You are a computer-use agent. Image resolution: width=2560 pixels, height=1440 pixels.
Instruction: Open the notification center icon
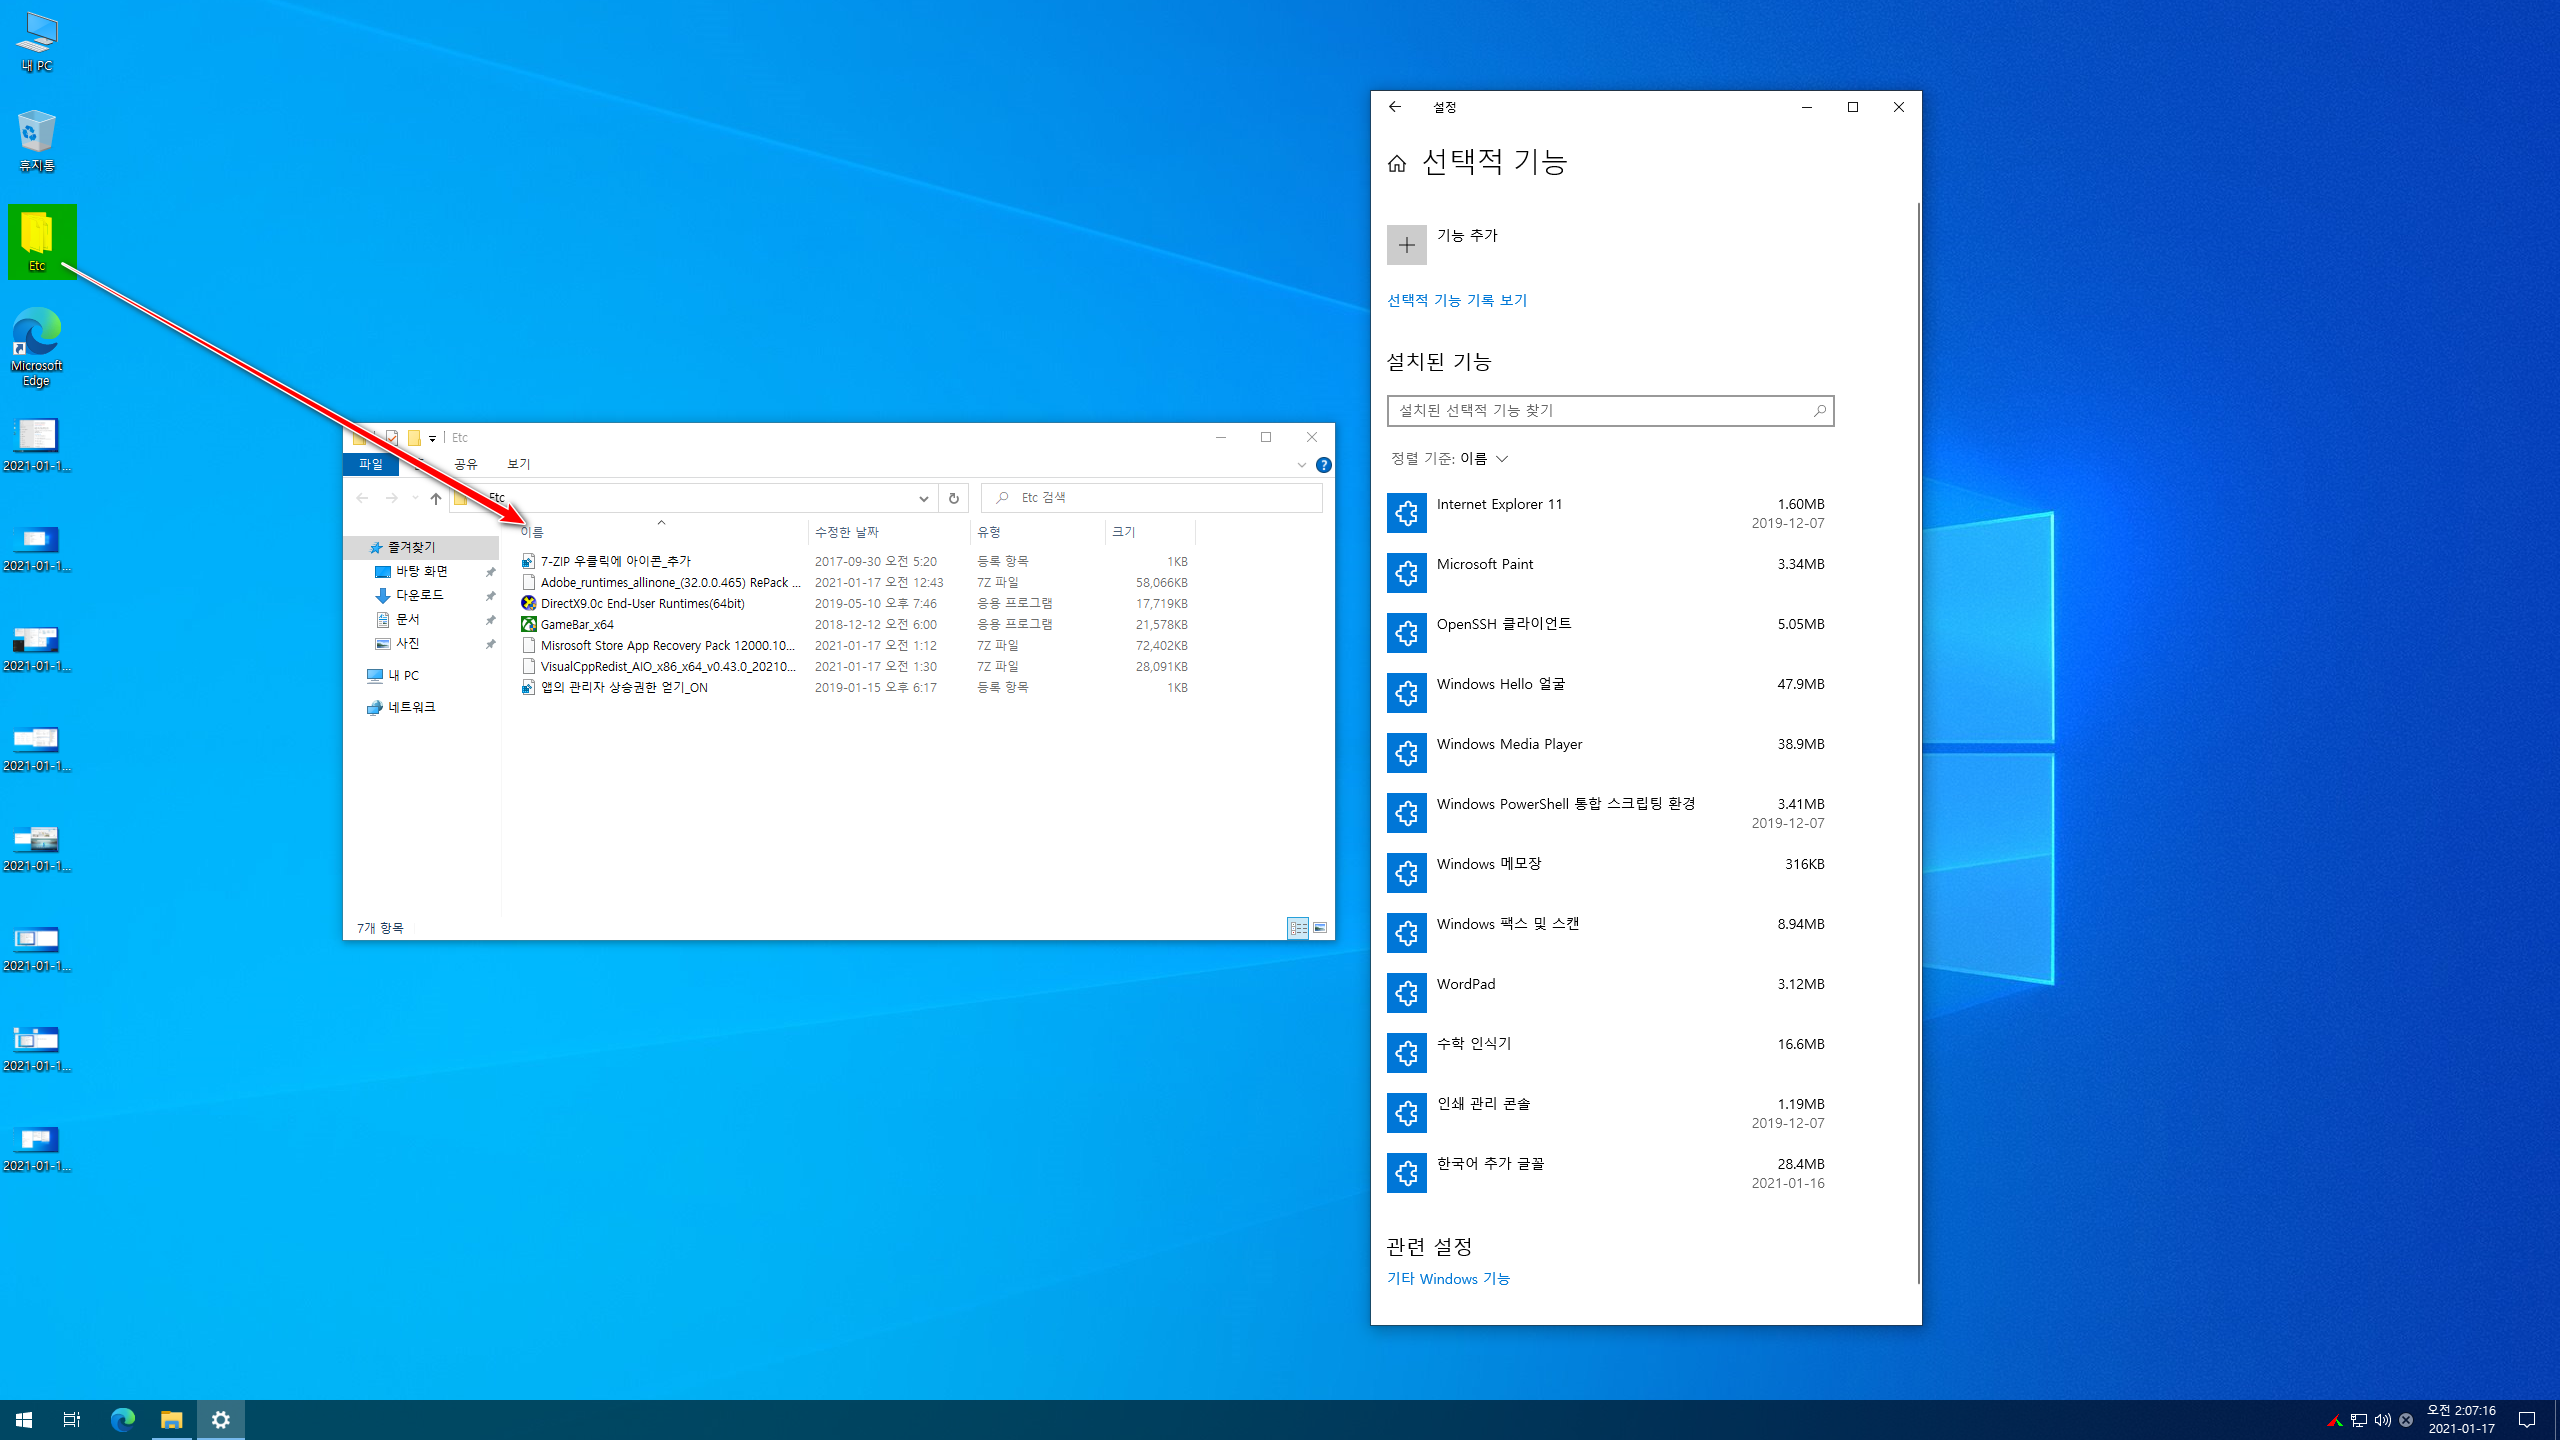tap(2526, 1419)
